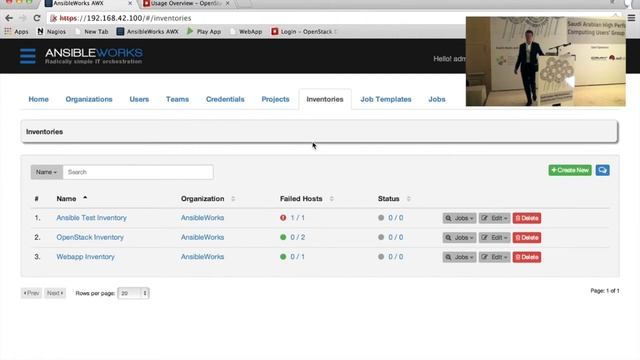Image resolution: width=640 pixels, height=360 pixels.
Task: Open the New Tab bookmark
Action: 92,31
